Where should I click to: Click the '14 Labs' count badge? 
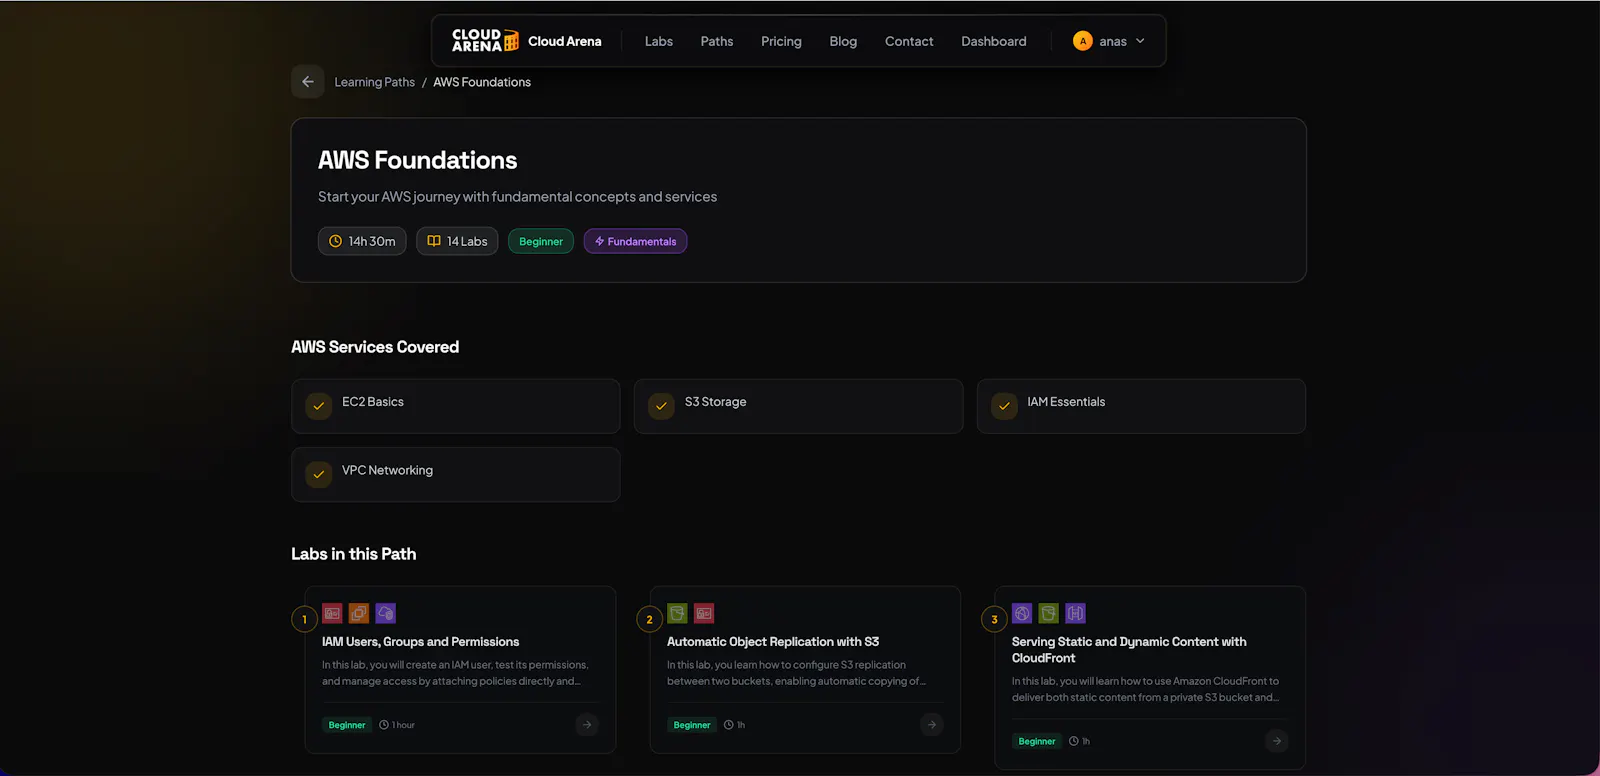(457, 241)
